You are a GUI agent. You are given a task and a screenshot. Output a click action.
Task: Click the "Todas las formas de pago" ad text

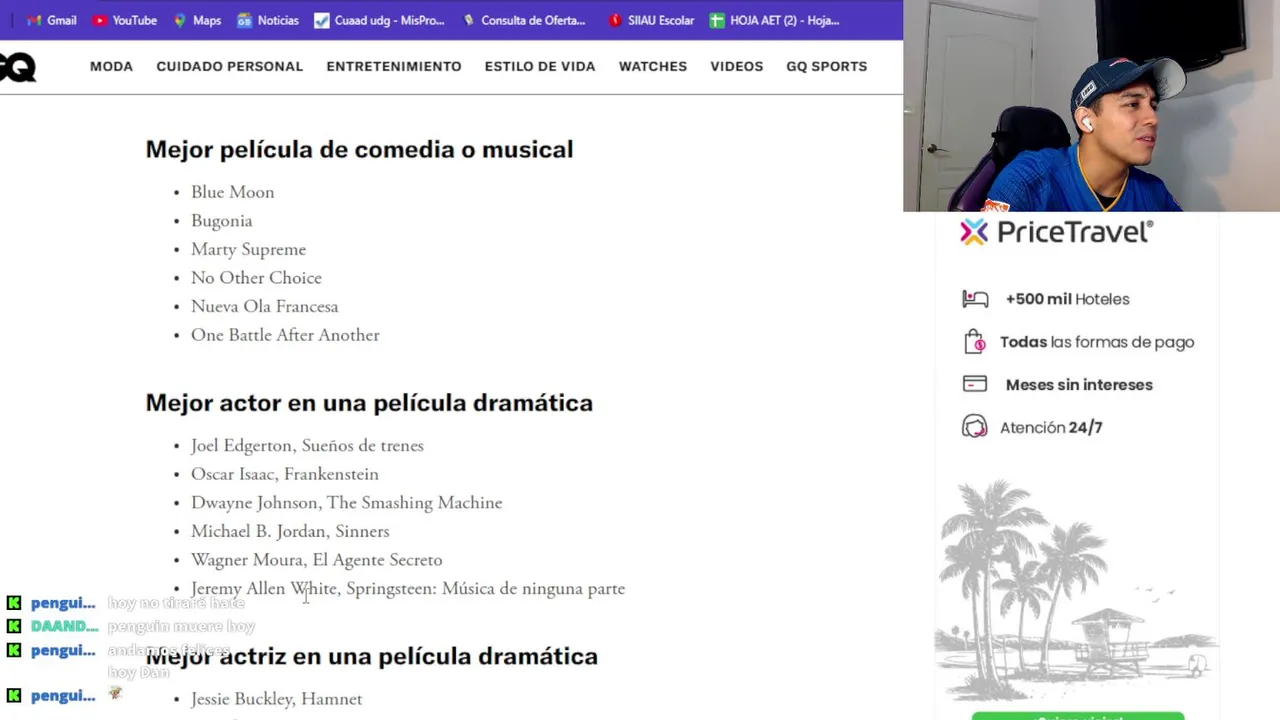pos(1097,342)
